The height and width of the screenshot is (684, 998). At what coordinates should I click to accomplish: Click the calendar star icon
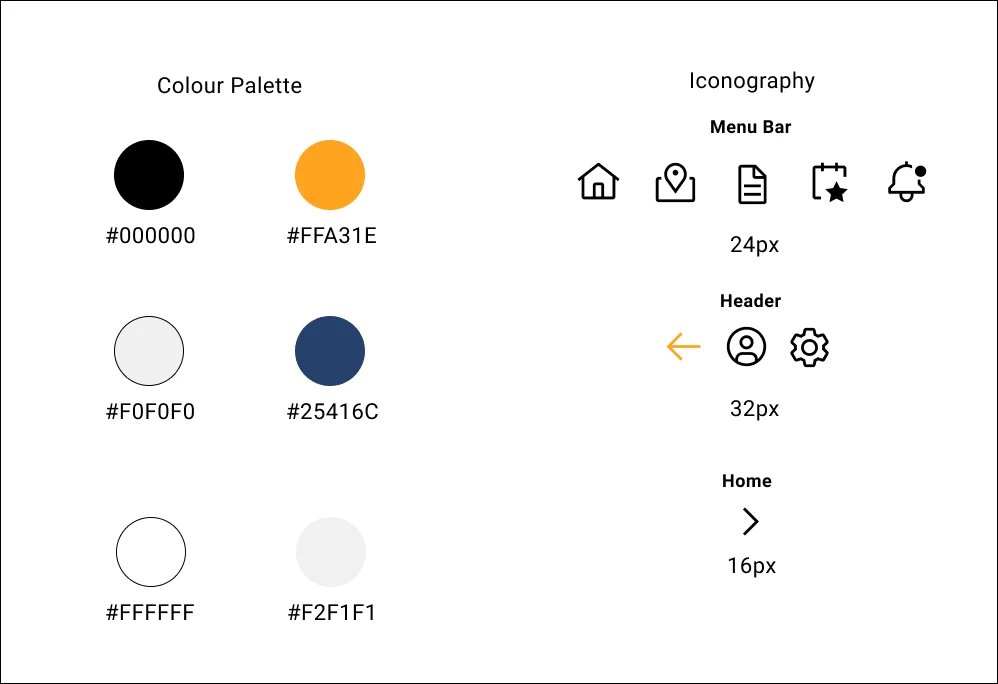830,183
